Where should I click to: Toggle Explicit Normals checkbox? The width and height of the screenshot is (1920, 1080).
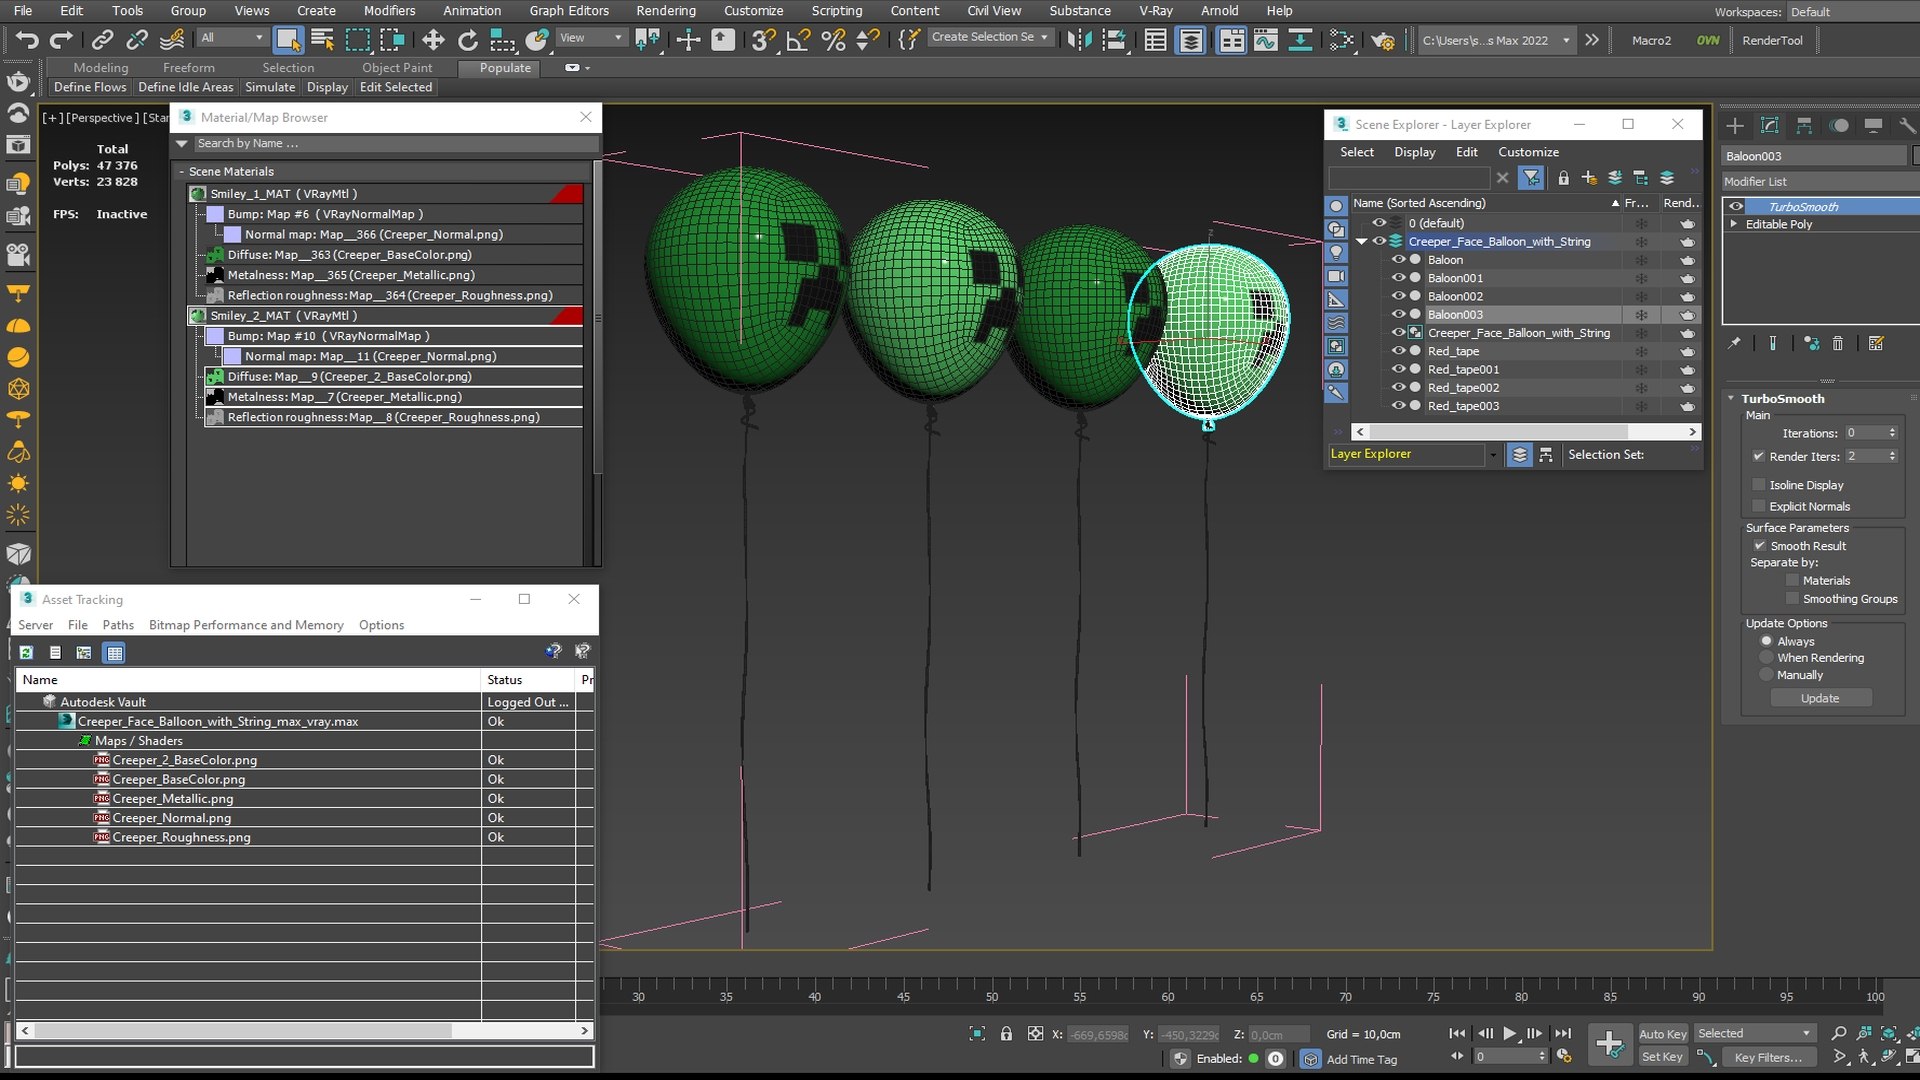tap(1759, 506)
